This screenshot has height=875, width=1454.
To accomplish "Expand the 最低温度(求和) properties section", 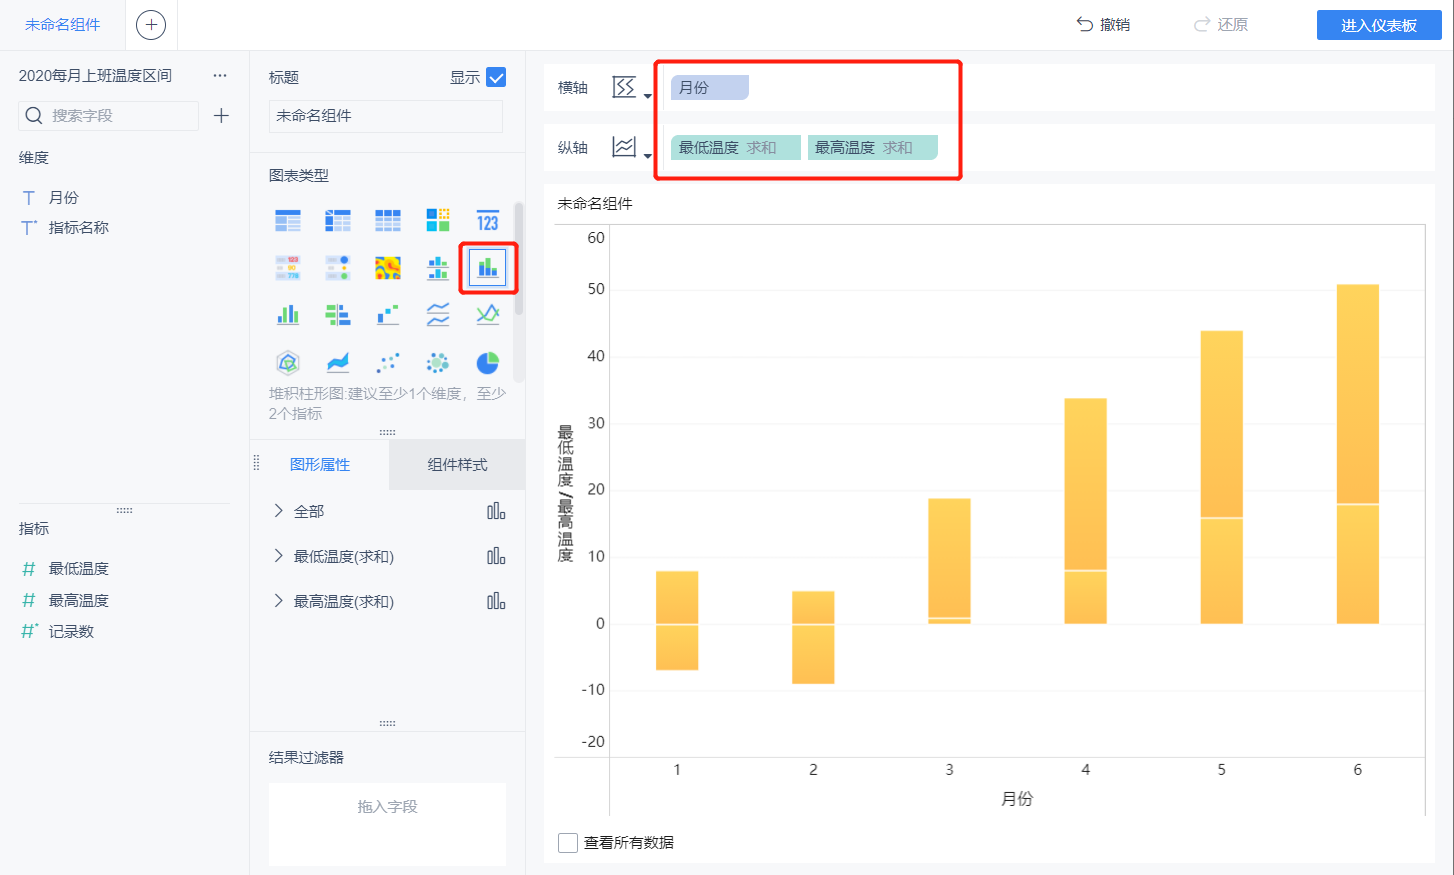I will (x=279, y=556).
